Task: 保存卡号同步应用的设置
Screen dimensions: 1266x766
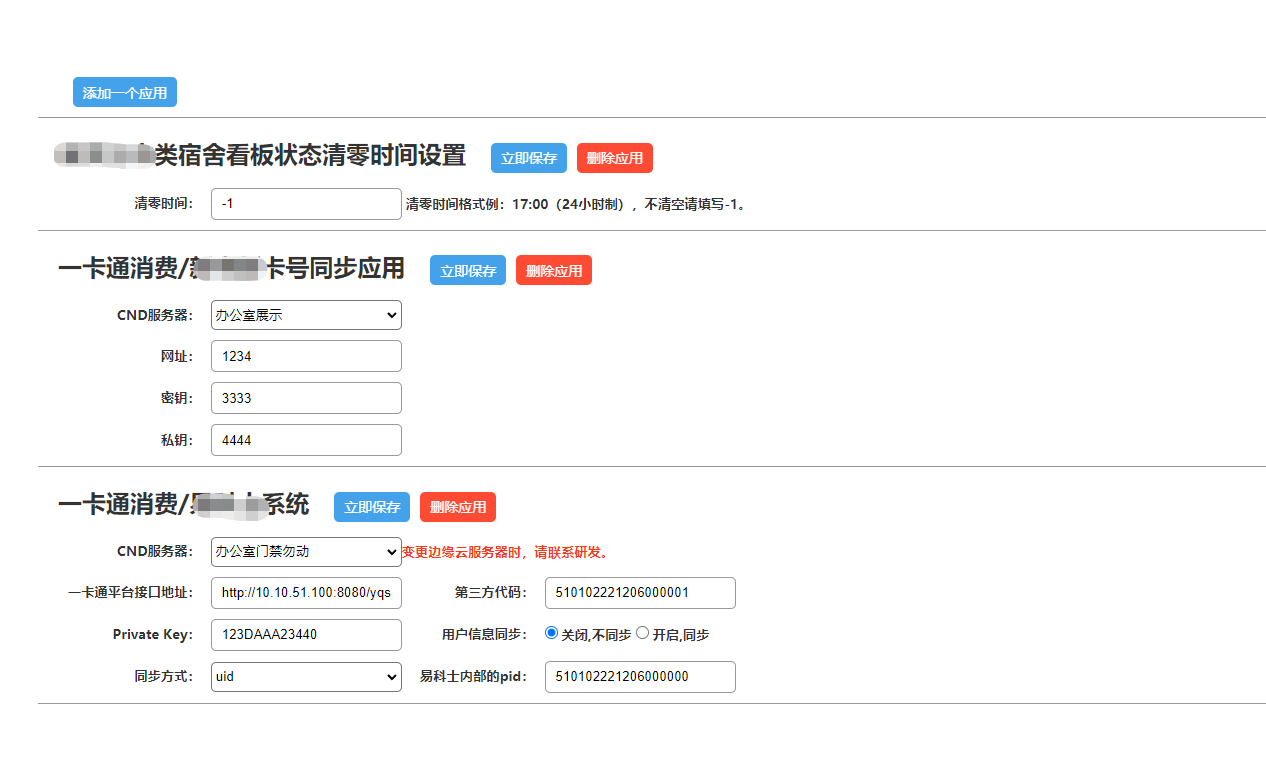Action: click(467, 270)
